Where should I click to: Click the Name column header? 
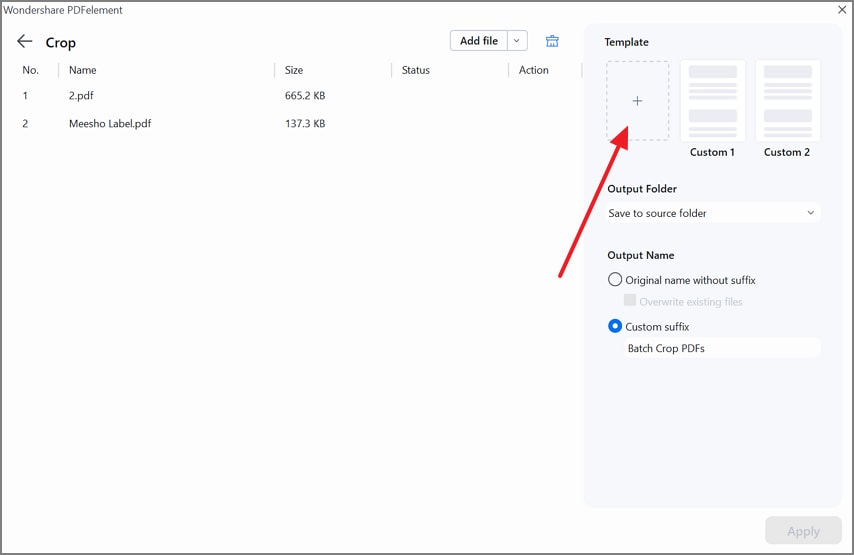tap(83, 70)
